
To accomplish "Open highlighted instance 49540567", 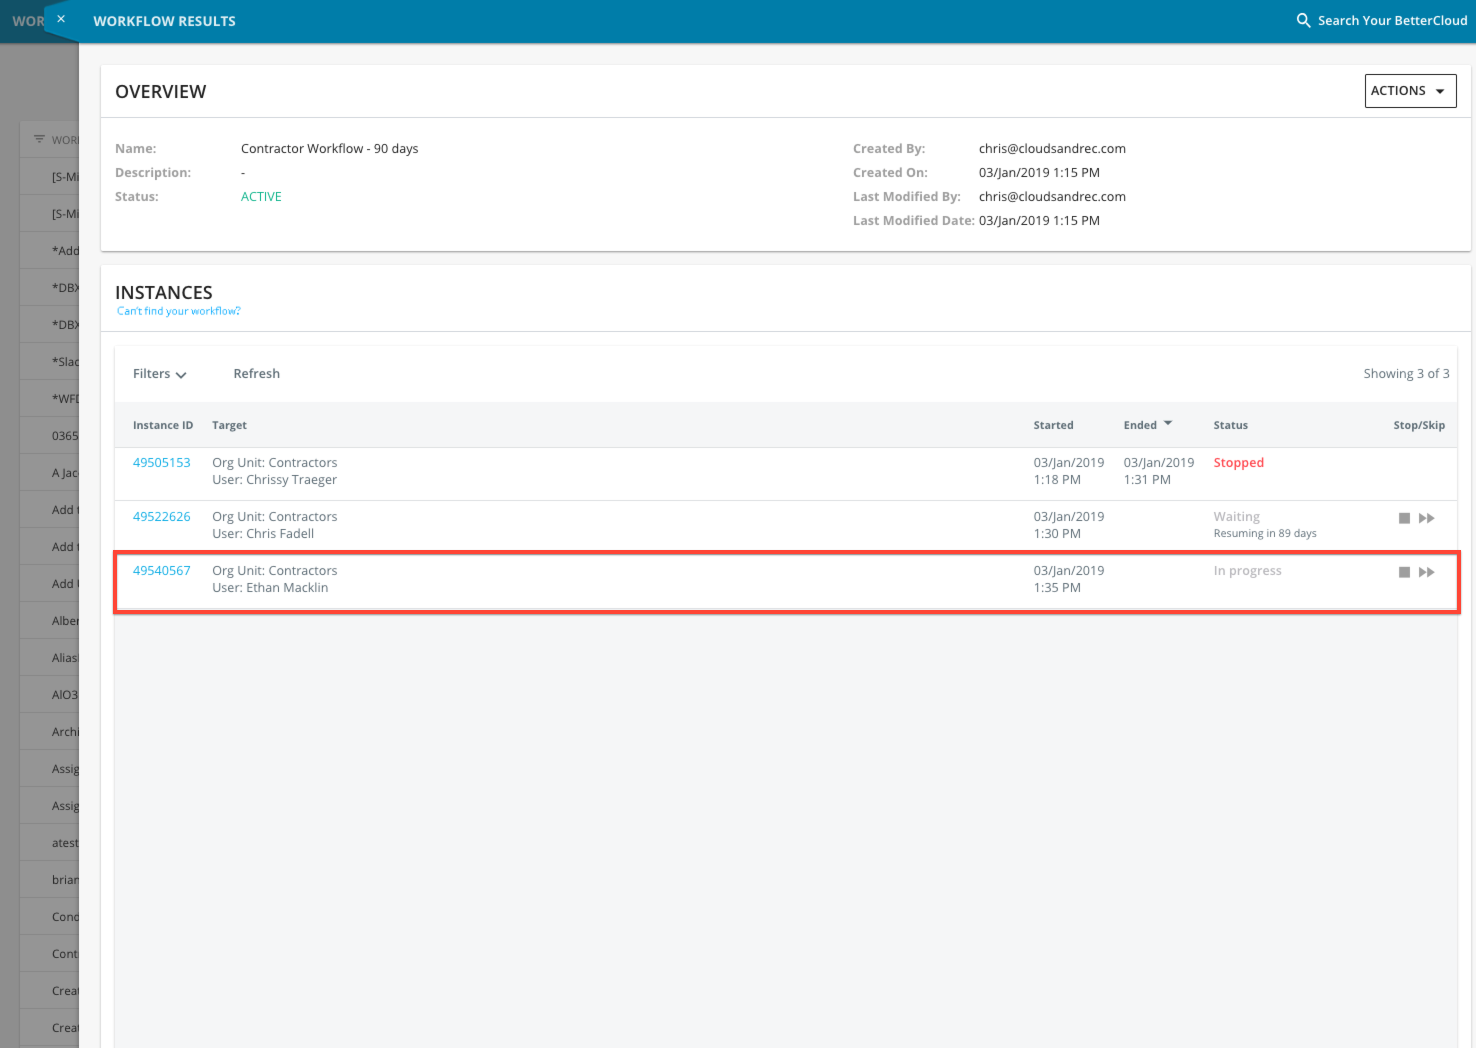I will coord(161,570).
